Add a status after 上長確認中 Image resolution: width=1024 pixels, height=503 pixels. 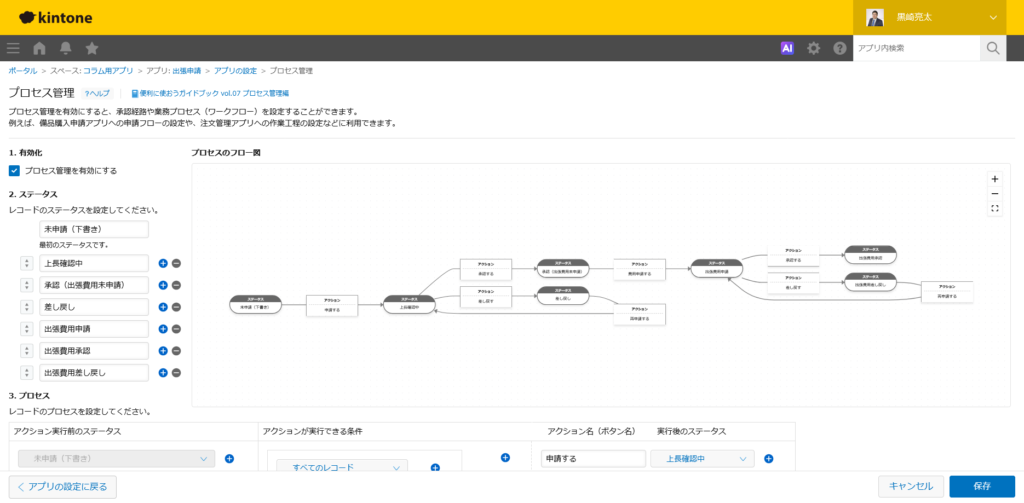coord(163,264)
